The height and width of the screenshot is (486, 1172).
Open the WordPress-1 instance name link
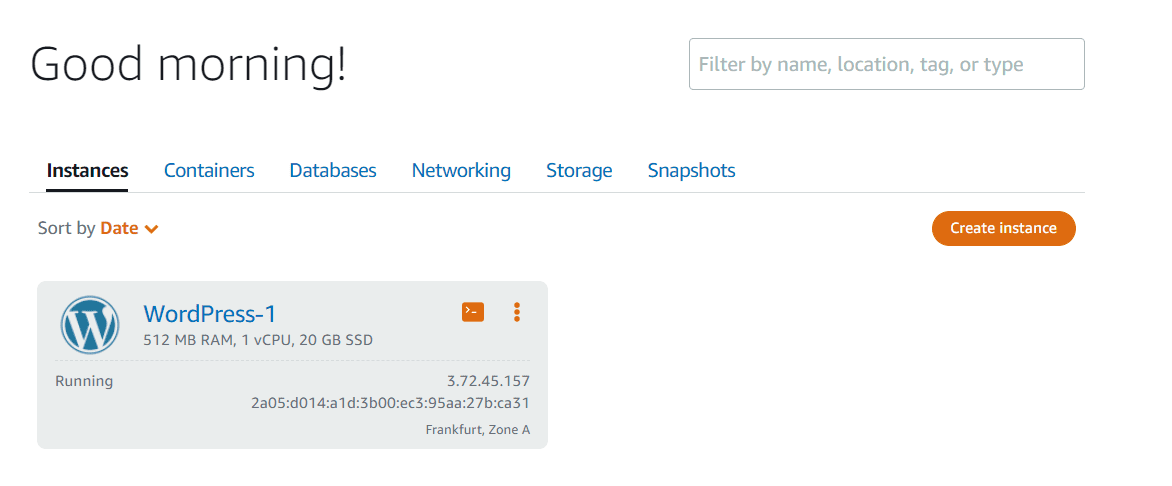(x=210, y=314)
